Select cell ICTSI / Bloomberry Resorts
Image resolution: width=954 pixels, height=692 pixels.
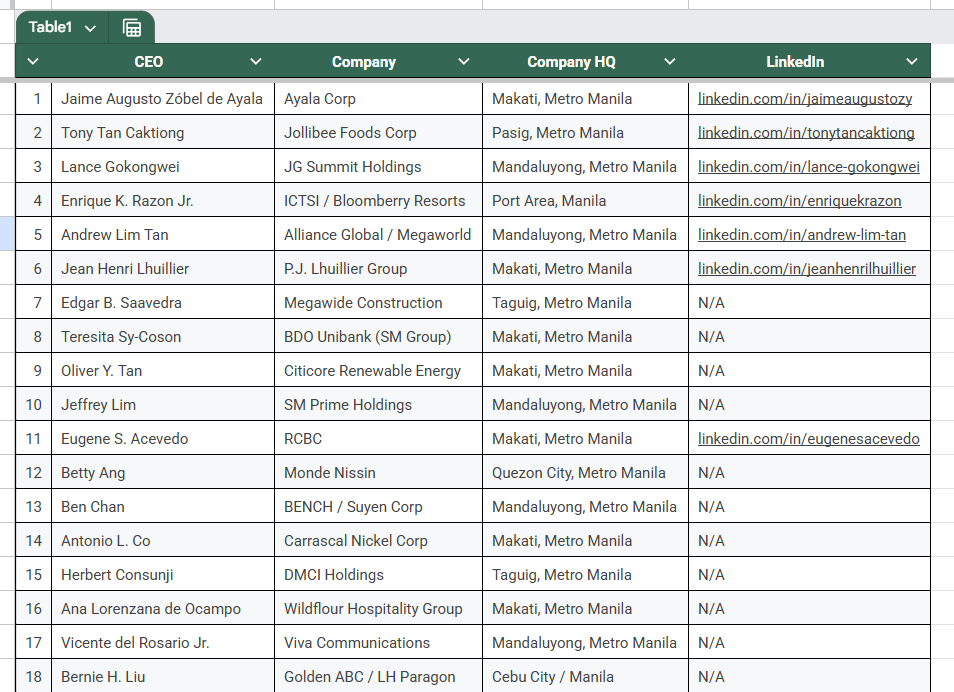tap(378, 201)
